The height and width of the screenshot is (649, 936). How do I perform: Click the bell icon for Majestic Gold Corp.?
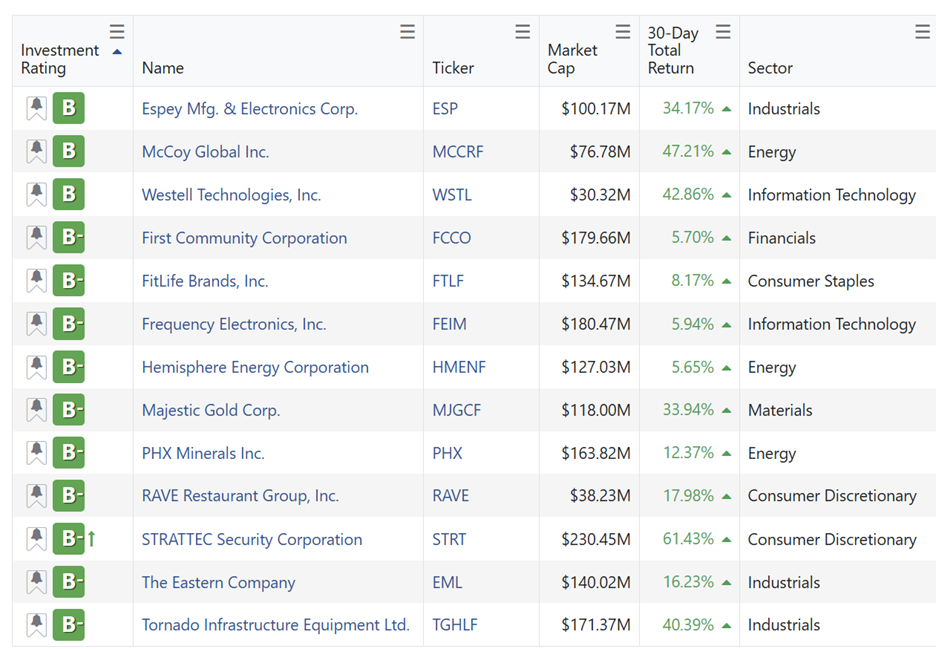coord(36,410)
